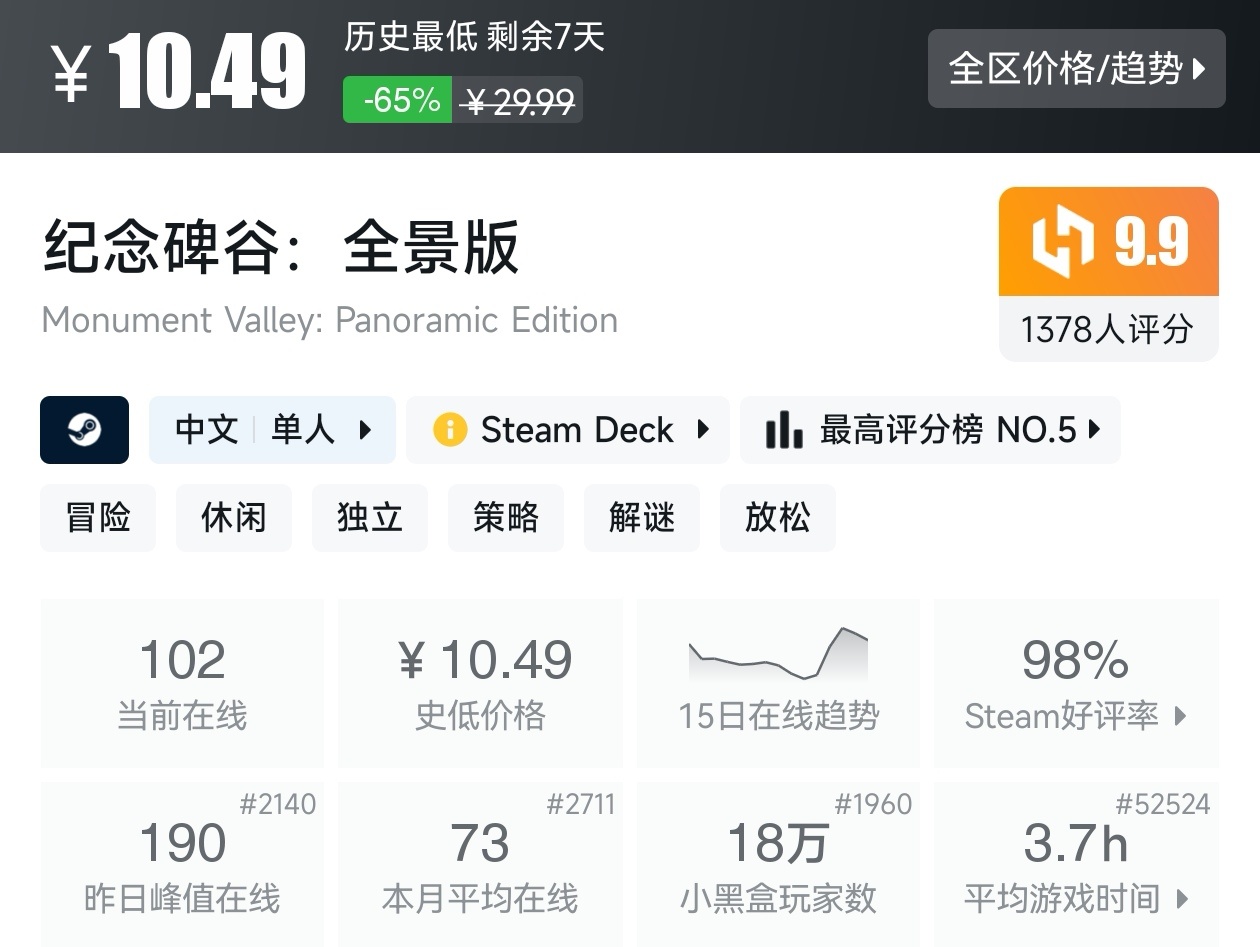View the 1378人评分 rating count

coord(1108,329)
